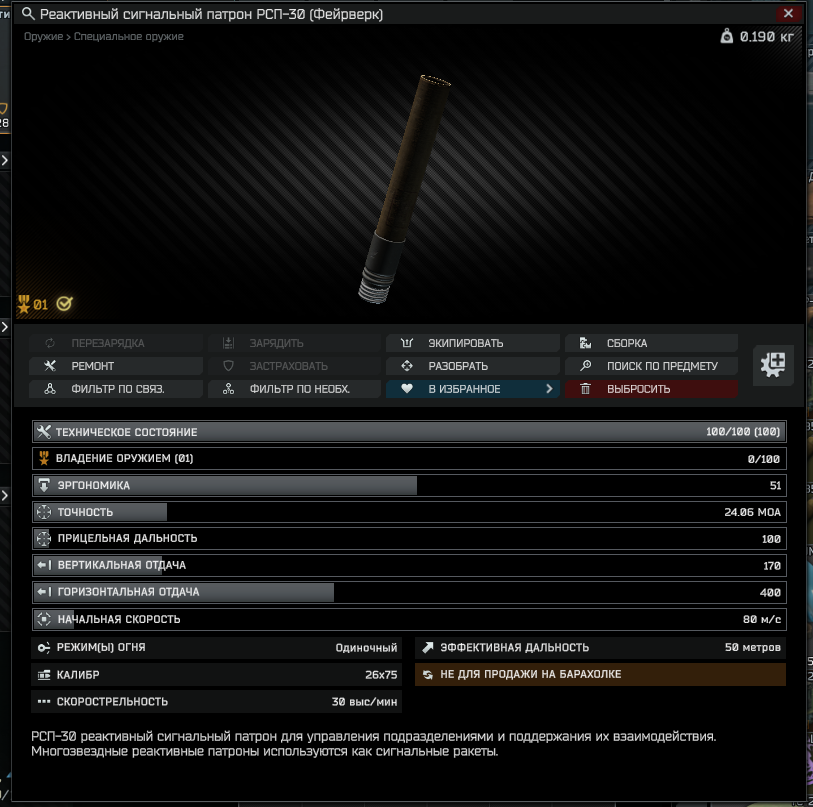Click the РСП-30 flare cartridge 3D preview

point(404,189)
